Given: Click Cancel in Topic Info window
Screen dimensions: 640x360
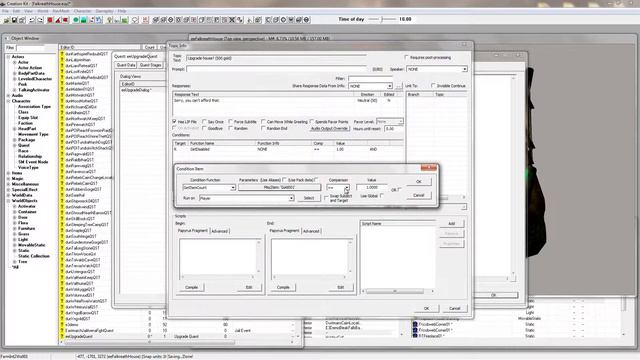Looking at the screenshot, I should 454,309.
